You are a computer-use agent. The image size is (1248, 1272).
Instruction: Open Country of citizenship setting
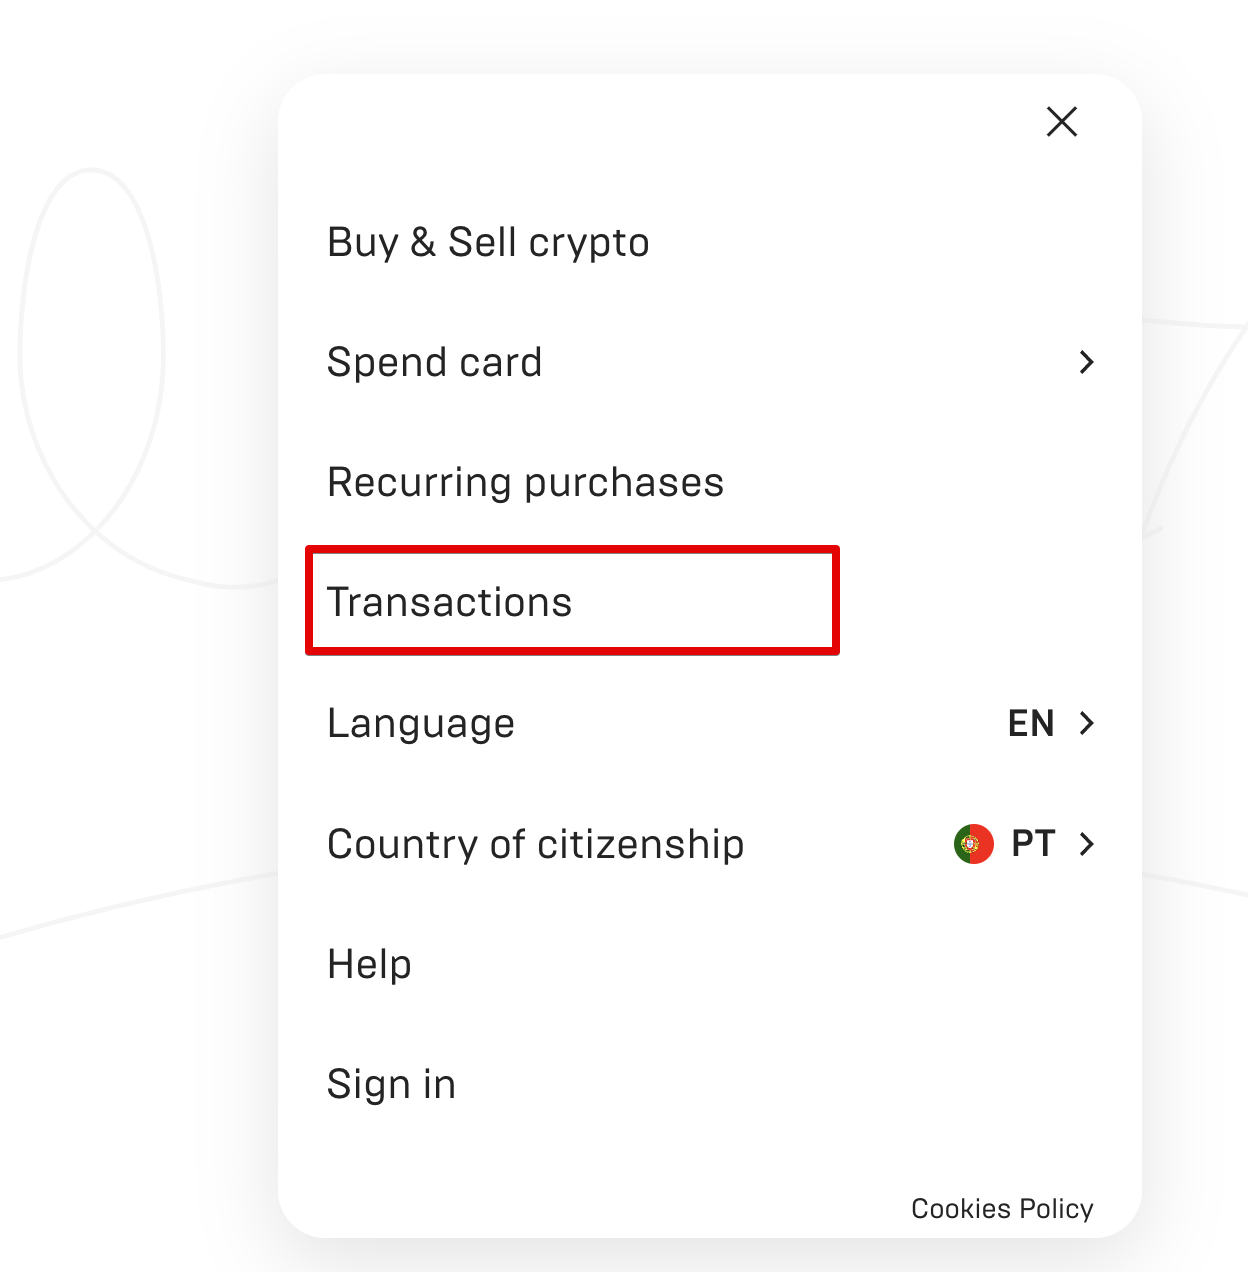click(x=711, y=844)
